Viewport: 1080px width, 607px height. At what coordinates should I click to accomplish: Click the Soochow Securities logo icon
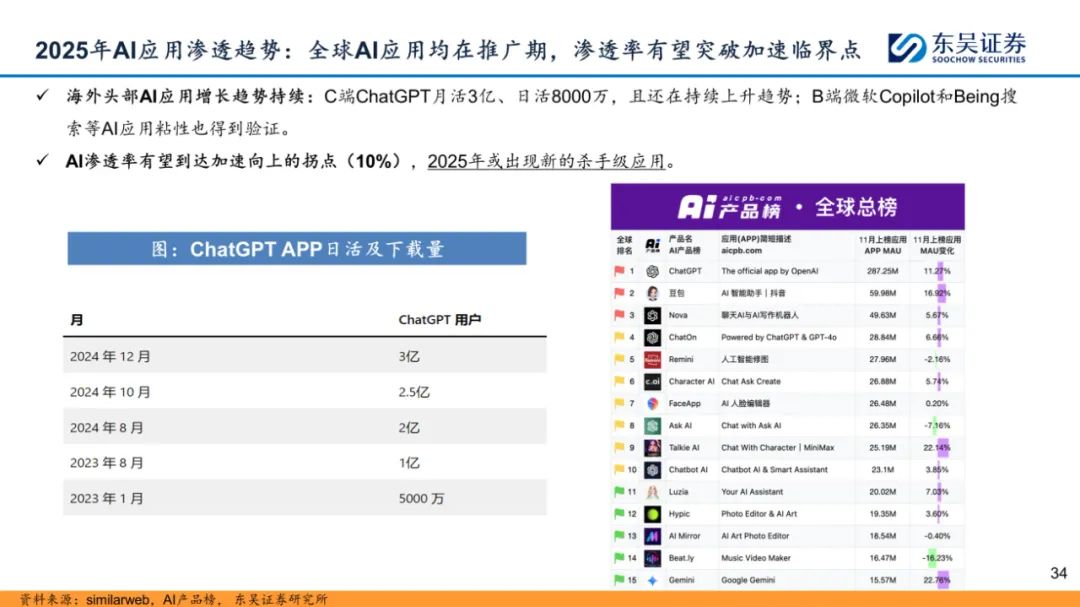(x=906, y=48)
